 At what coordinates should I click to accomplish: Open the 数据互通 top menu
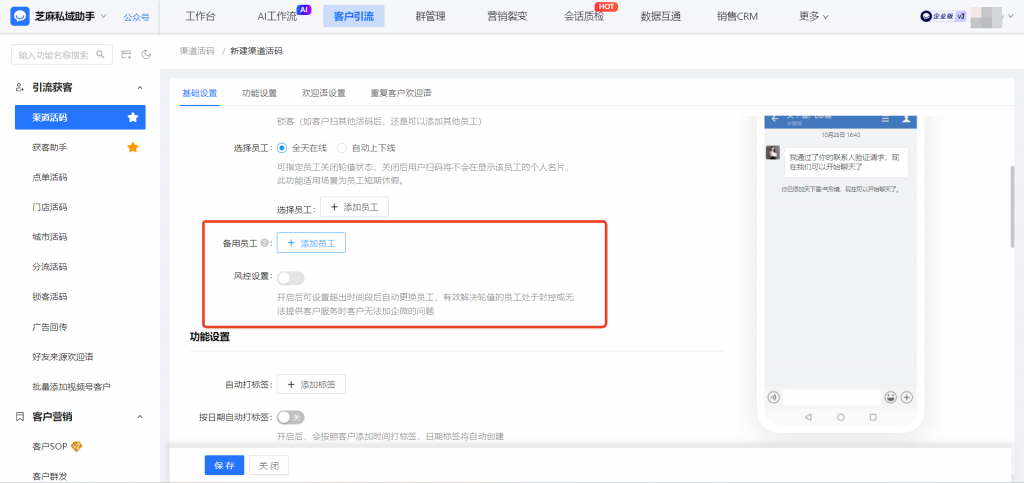coord(661,16)
